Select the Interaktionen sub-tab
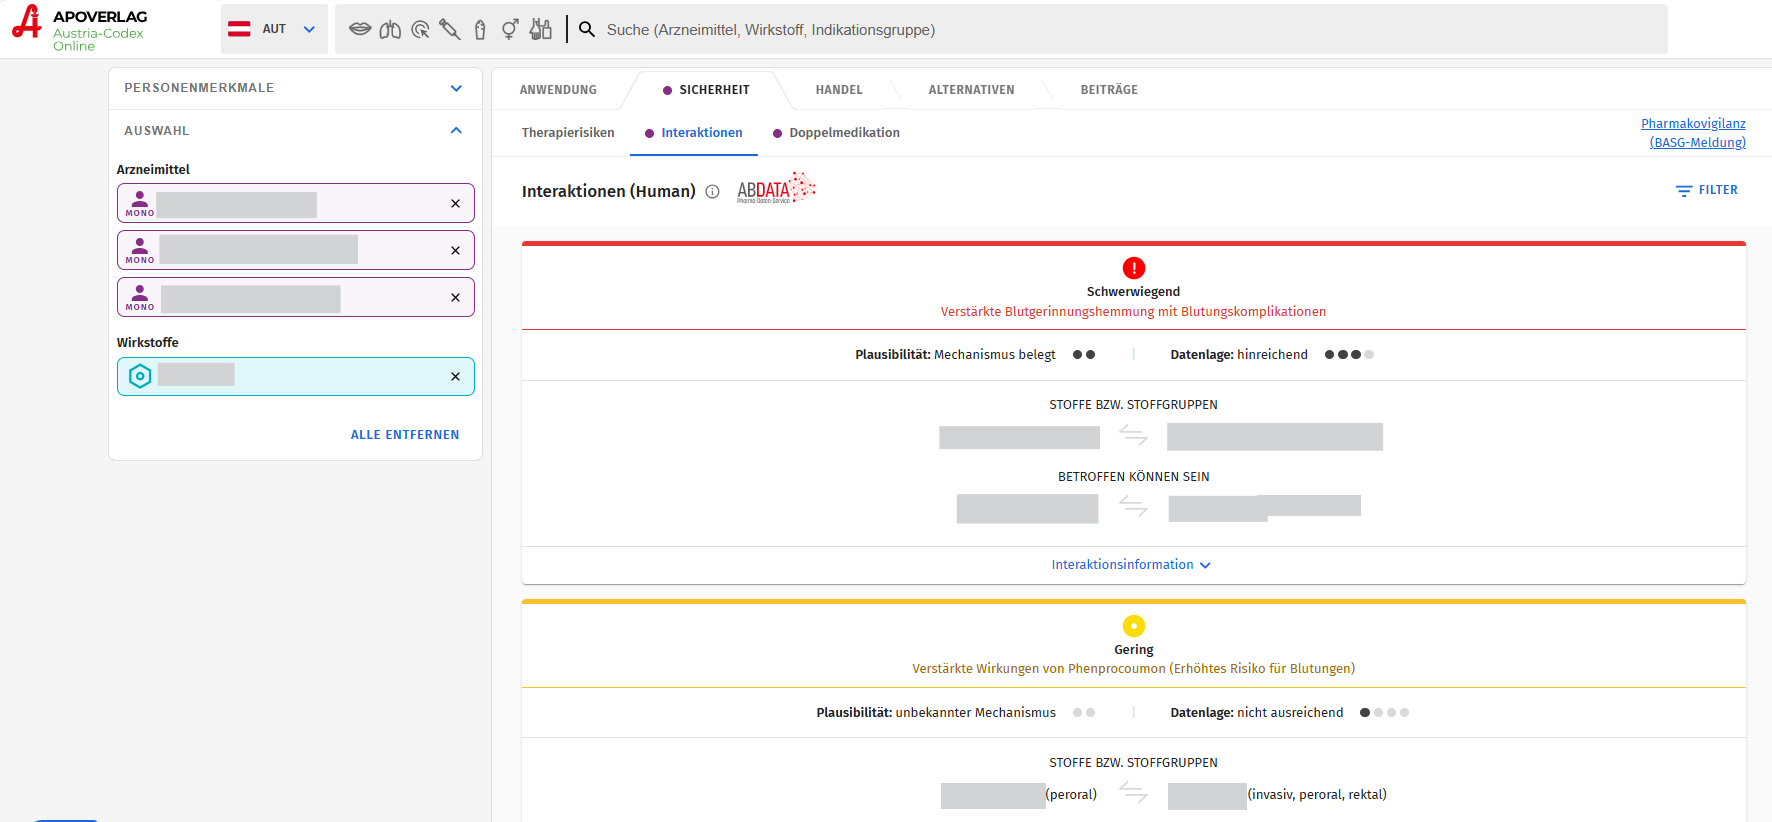 click(694, 133)
